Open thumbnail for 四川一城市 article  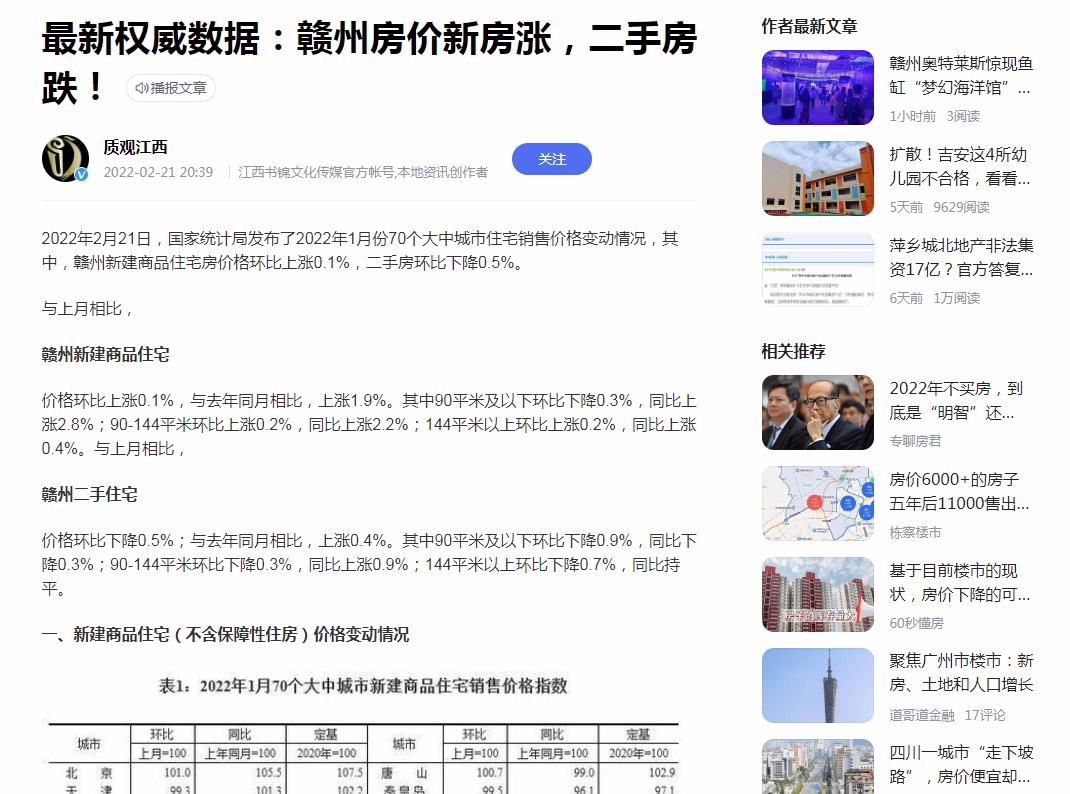(x=818, y=767)
